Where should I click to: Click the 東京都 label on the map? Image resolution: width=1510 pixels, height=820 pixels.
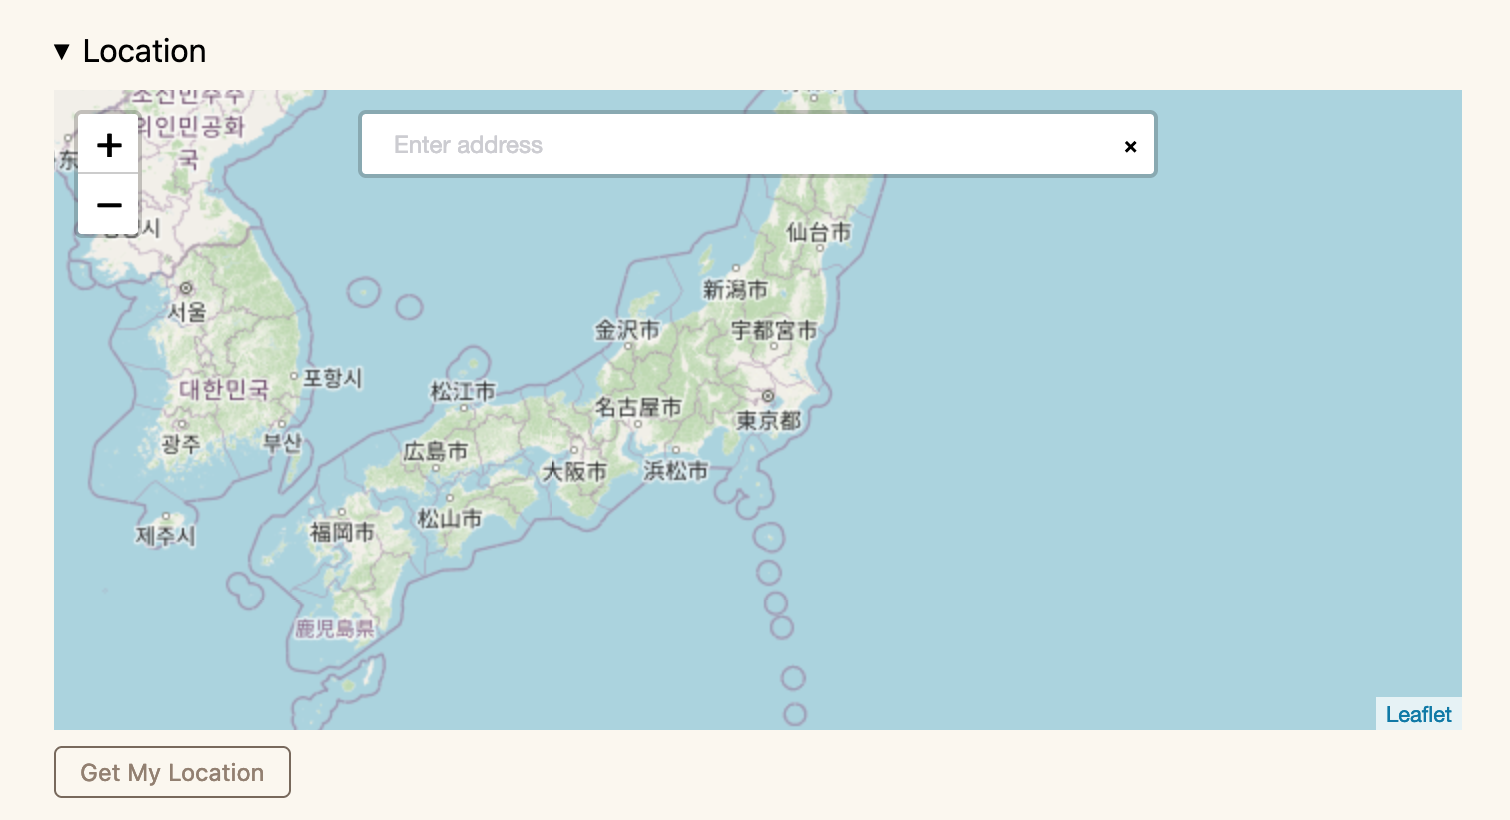[x=768, y=420]
